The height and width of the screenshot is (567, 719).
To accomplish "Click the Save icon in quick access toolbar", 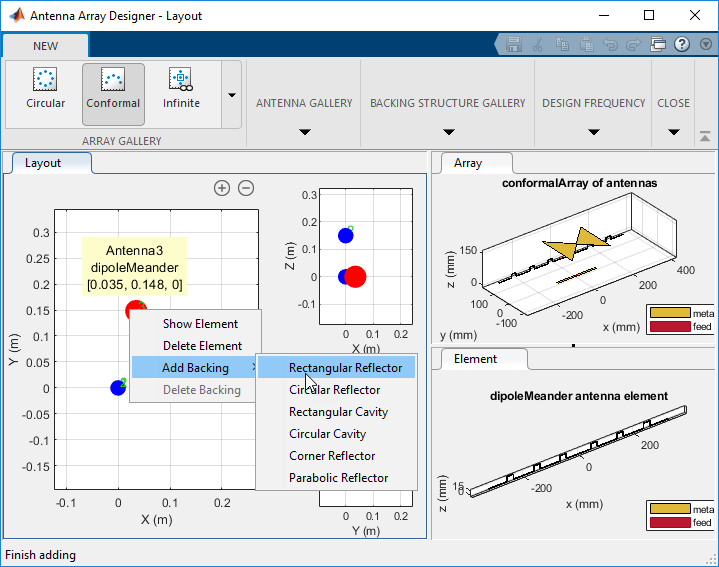I will click(x=514, y=44).
